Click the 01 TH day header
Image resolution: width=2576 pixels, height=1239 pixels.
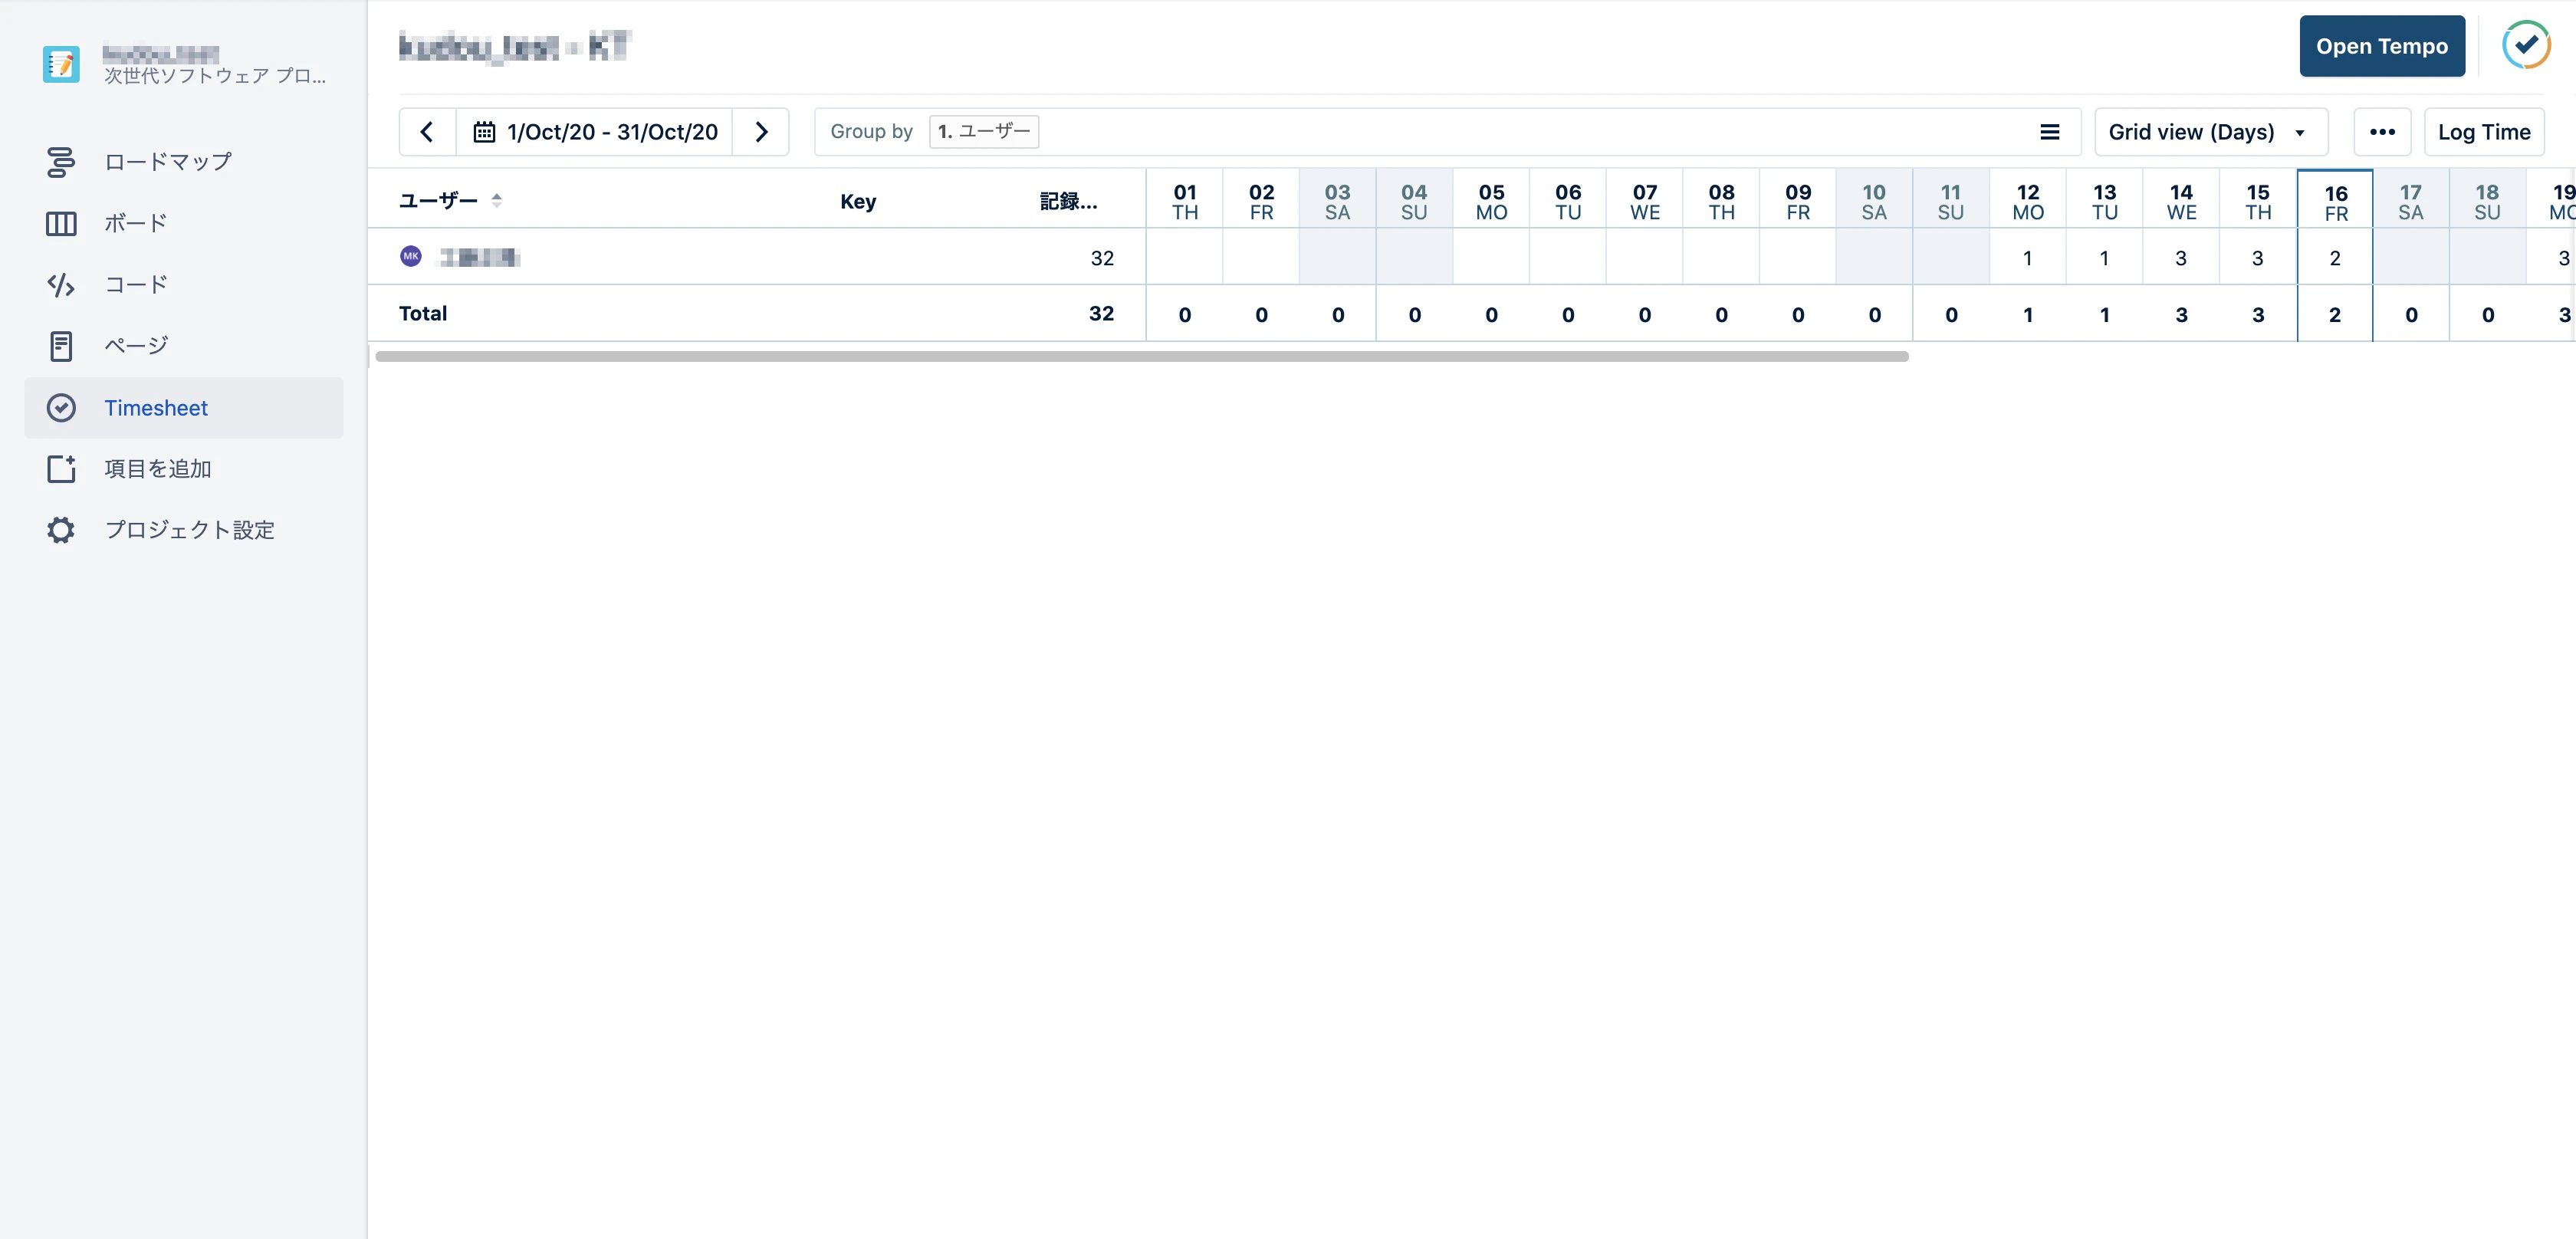(1185, 201)
